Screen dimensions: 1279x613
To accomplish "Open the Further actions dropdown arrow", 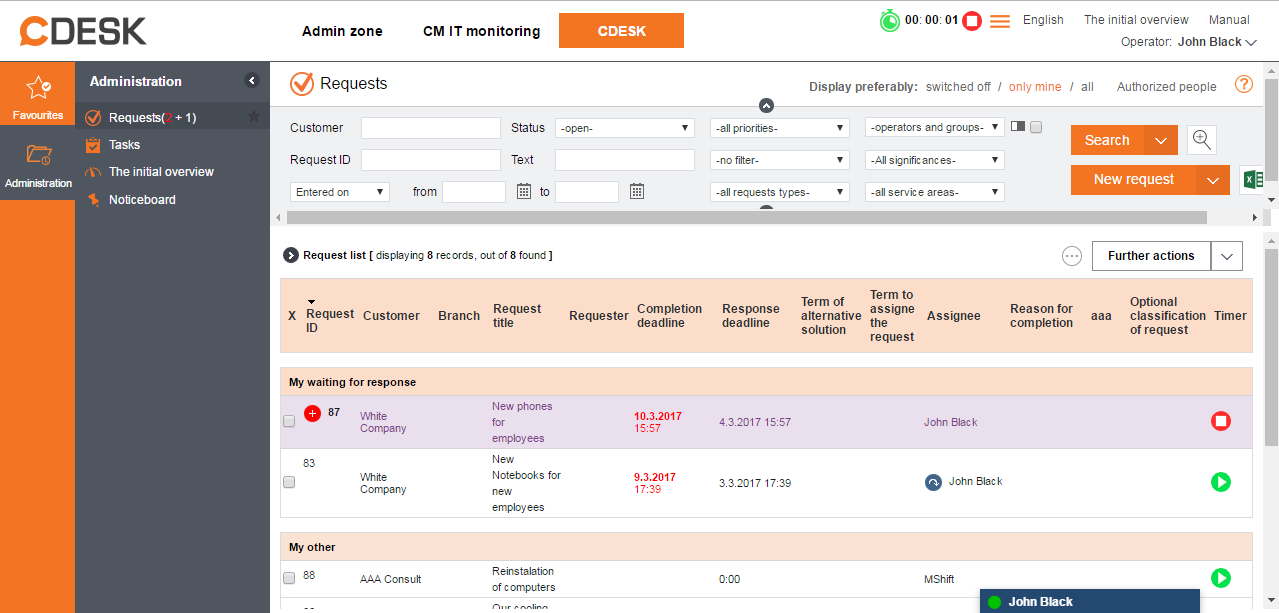I will pos(1226,256).
